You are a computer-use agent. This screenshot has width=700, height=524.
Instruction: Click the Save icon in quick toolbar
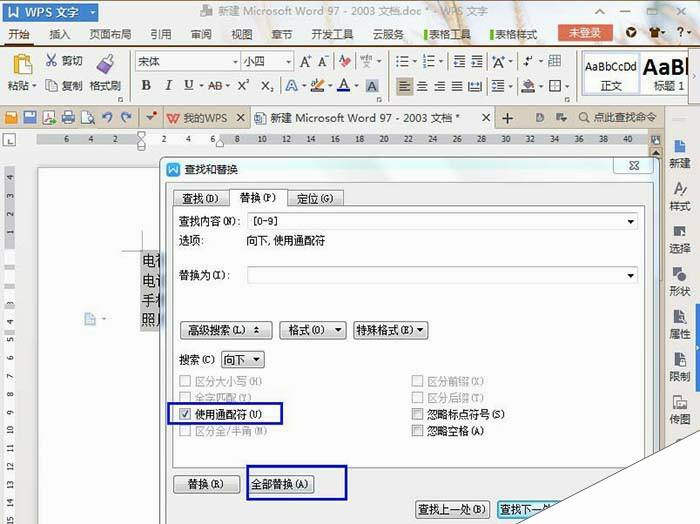pyautogui.click(x=30, y=118)
